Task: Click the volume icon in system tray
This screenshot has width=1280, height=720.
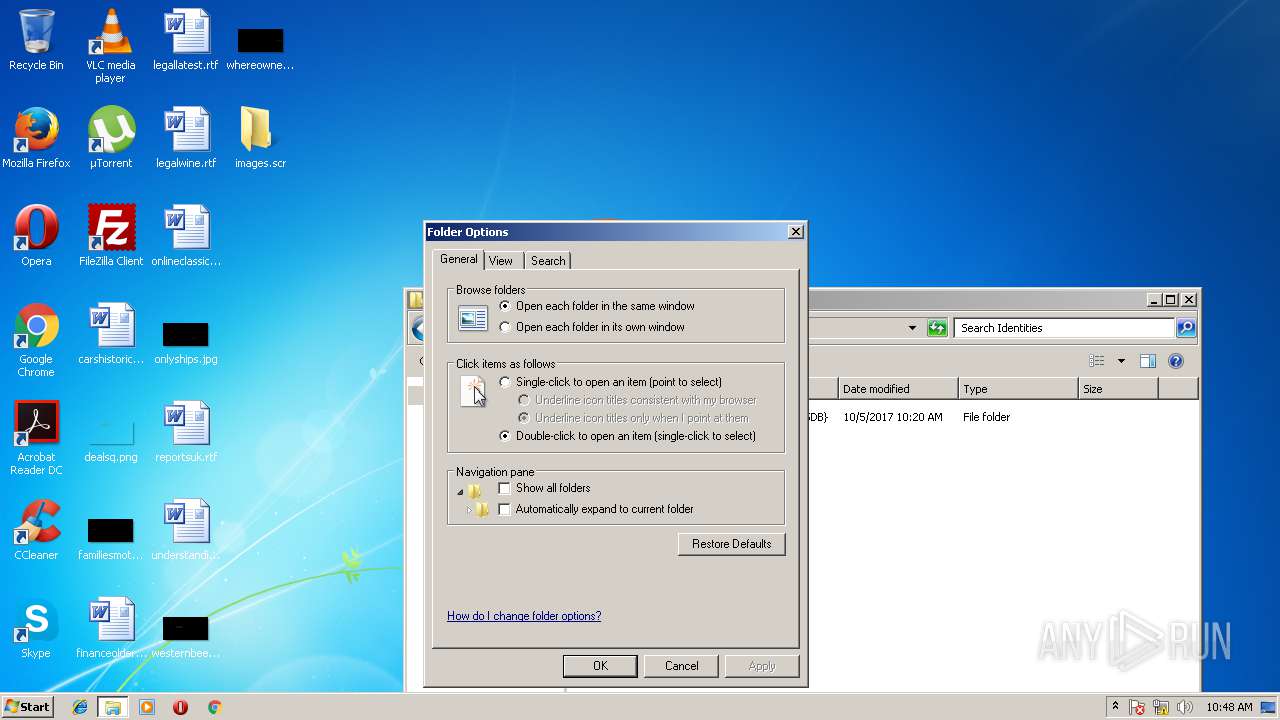Action: pyautogui.click(x=1185, y=707)
